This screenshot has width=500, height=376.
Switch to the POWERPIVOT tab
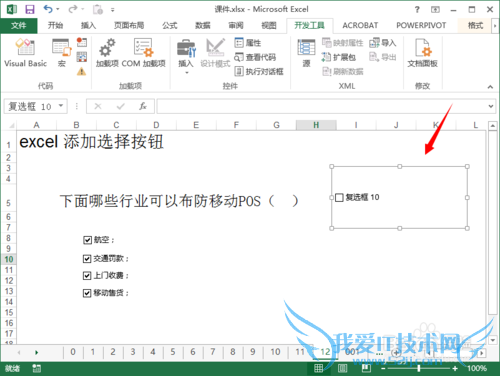[421, 25]
